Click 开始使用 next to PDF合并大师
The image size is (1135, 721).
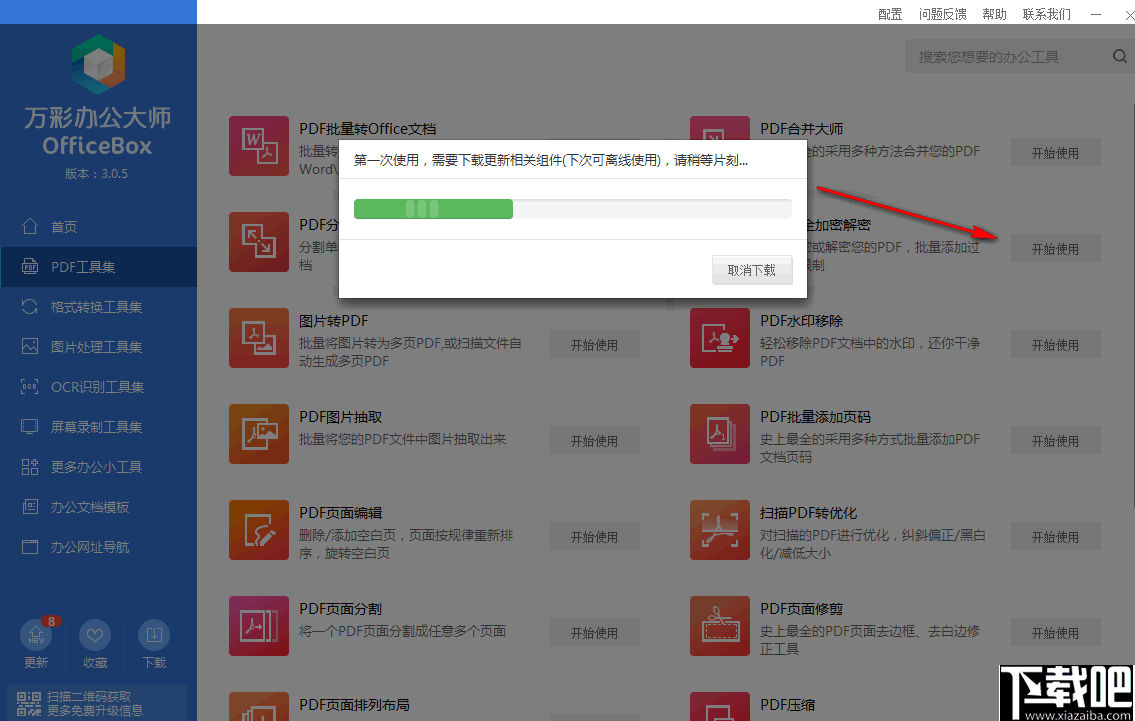[x=1055, y=152]
